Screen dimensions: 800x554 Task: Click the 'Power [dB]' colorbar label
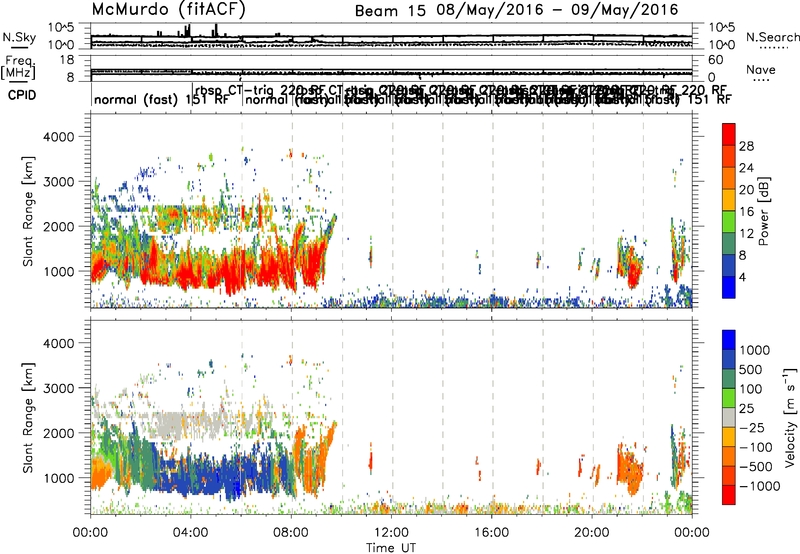pos(763,211)
